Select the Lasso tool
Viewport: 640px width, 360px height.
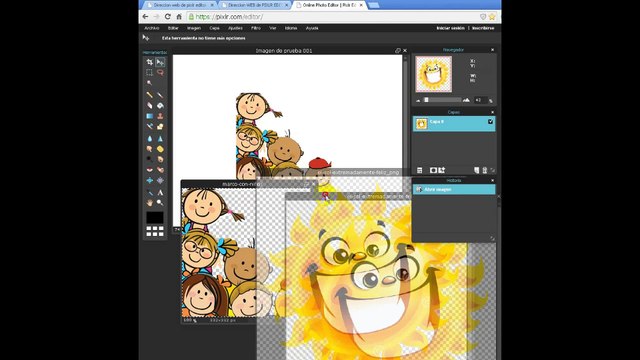coord(160,72)
